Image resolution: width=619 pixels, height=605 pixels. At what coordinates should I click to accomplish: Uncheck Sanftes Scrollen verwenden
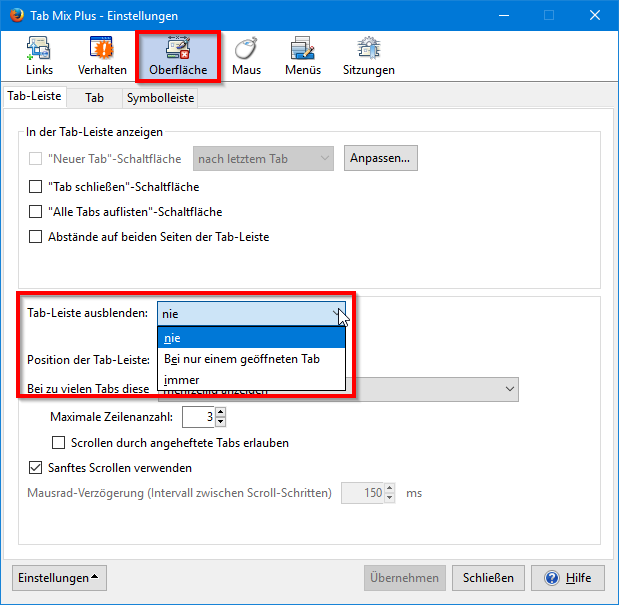(36, 468)
